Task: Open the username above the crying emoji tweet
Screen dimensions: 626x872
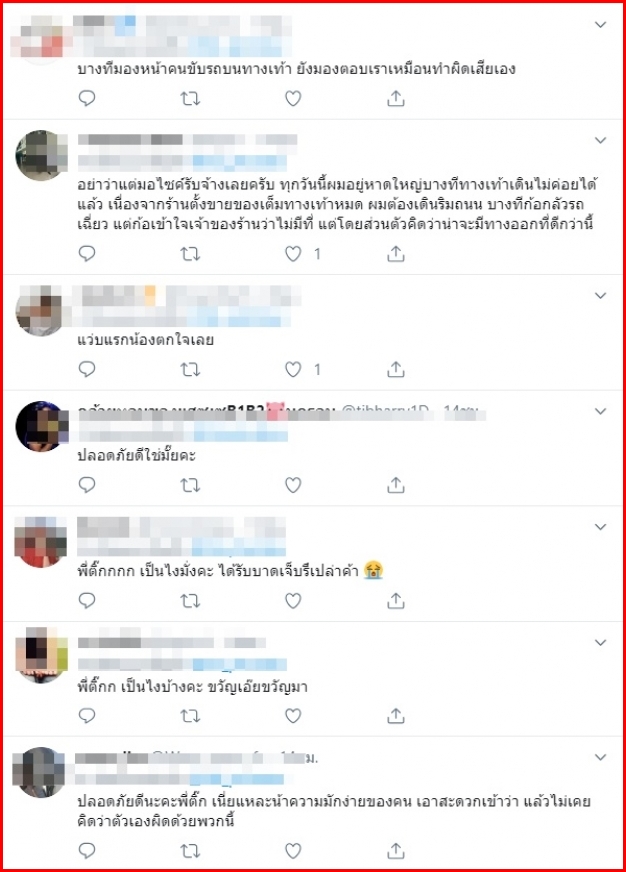Action: (181, 527)
